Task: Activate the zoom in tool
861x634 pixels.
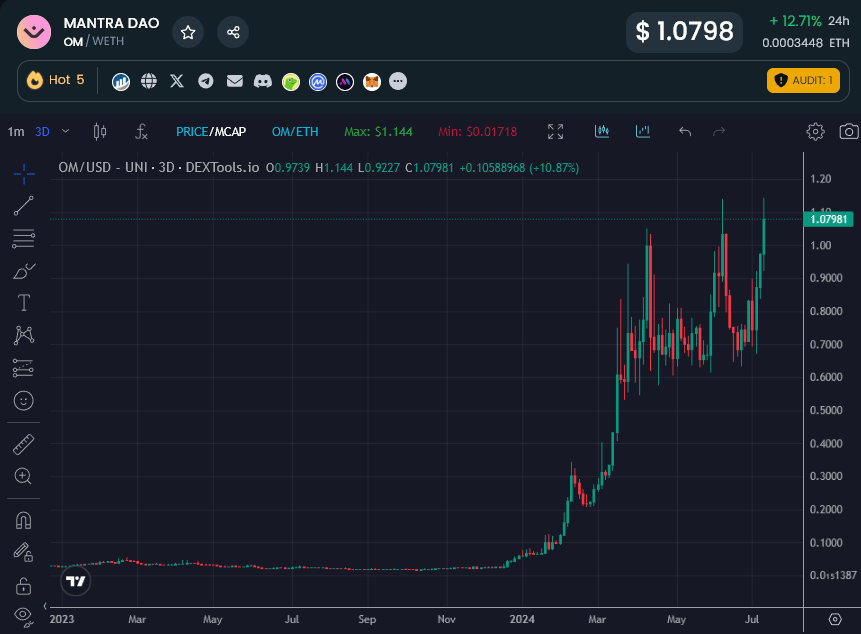Action: tap(23, 476)
